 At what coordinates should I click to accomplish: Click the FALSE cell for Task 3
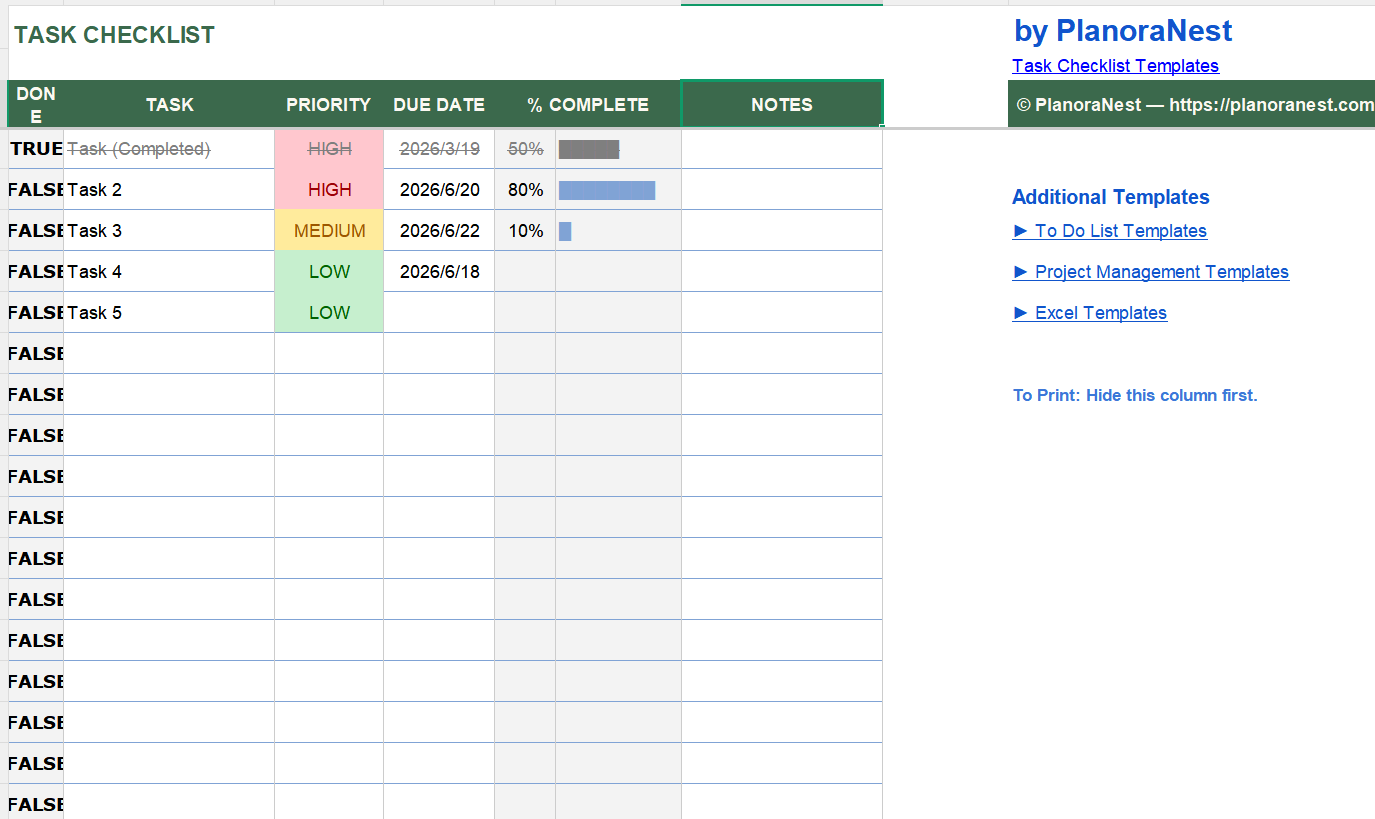point(36,231)
